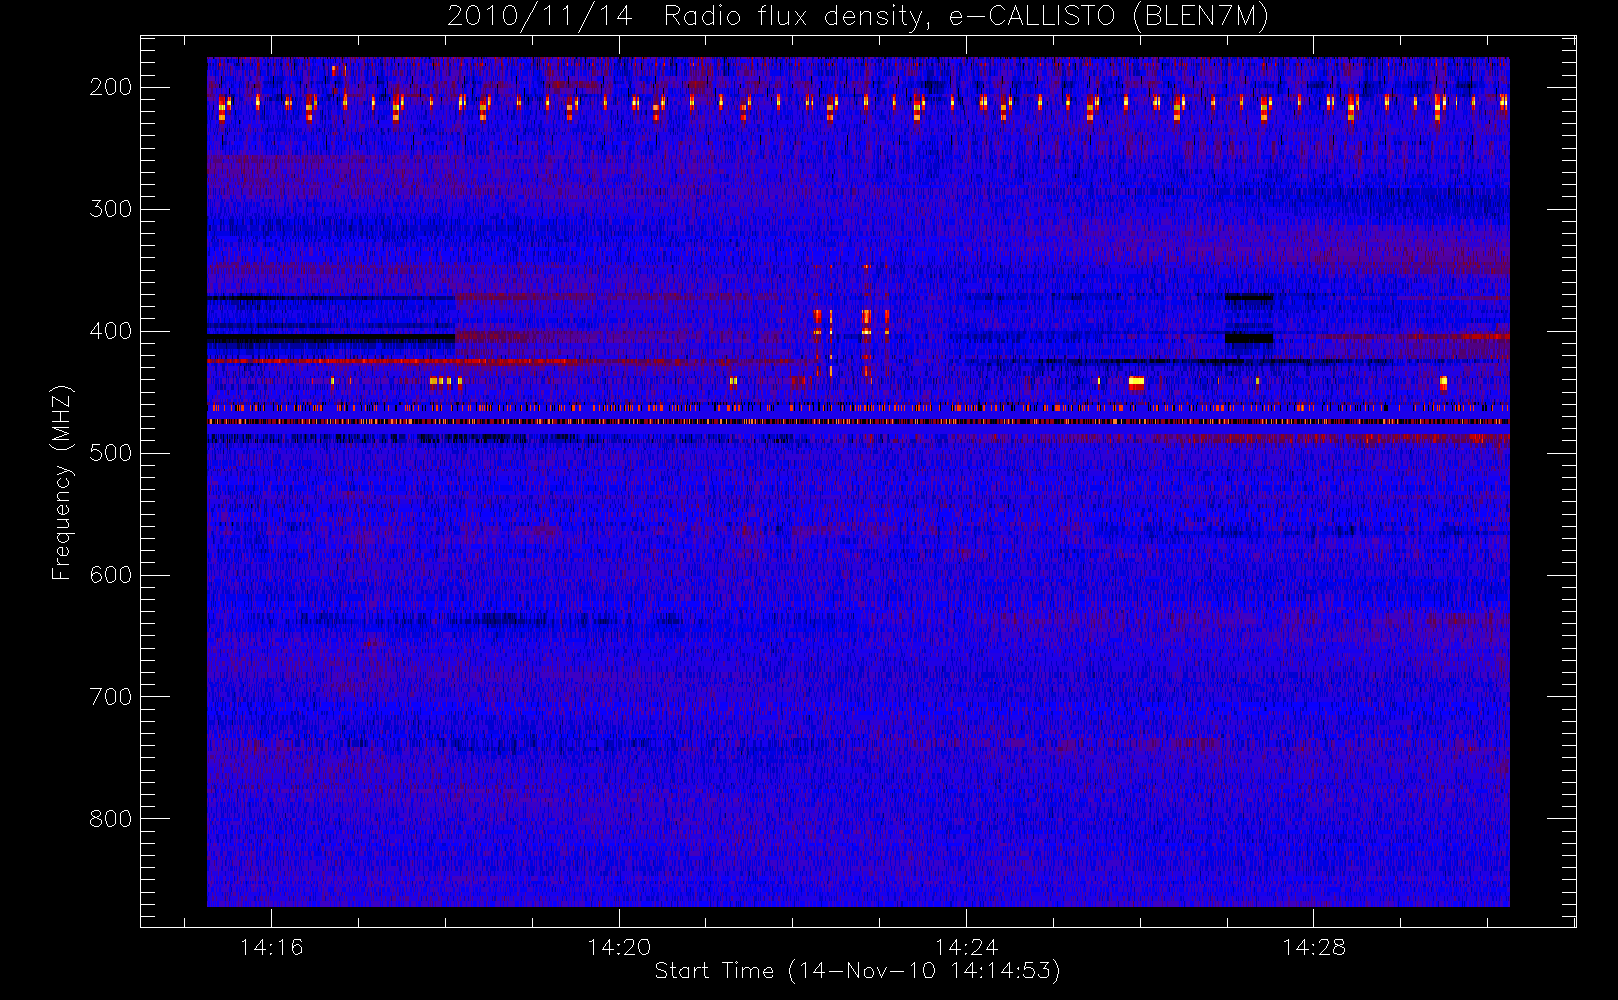This screenshot has height=1000, width=1618.
Task: Click the 'Start Time (14-Nov-10 14:14:53)' label
Action: (x=857, y=971)
